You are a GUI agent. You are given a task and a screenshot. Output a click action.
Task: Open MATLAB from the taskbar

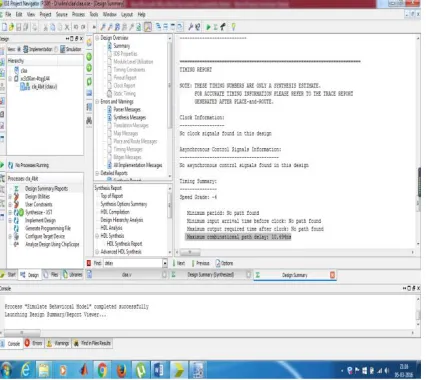83,370
